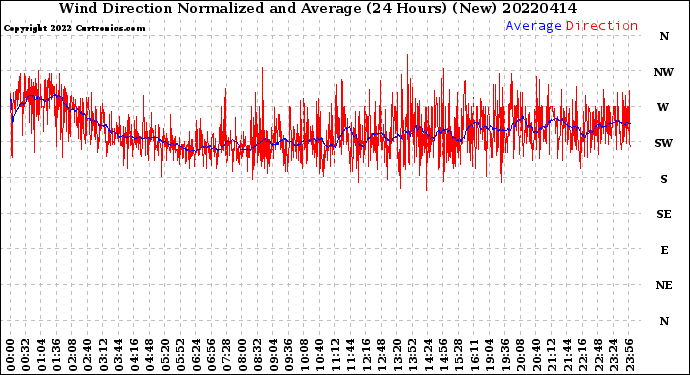Click the '22:48' time axis label
The width and height of the screenshot is (690, 375).
point(597,355)
